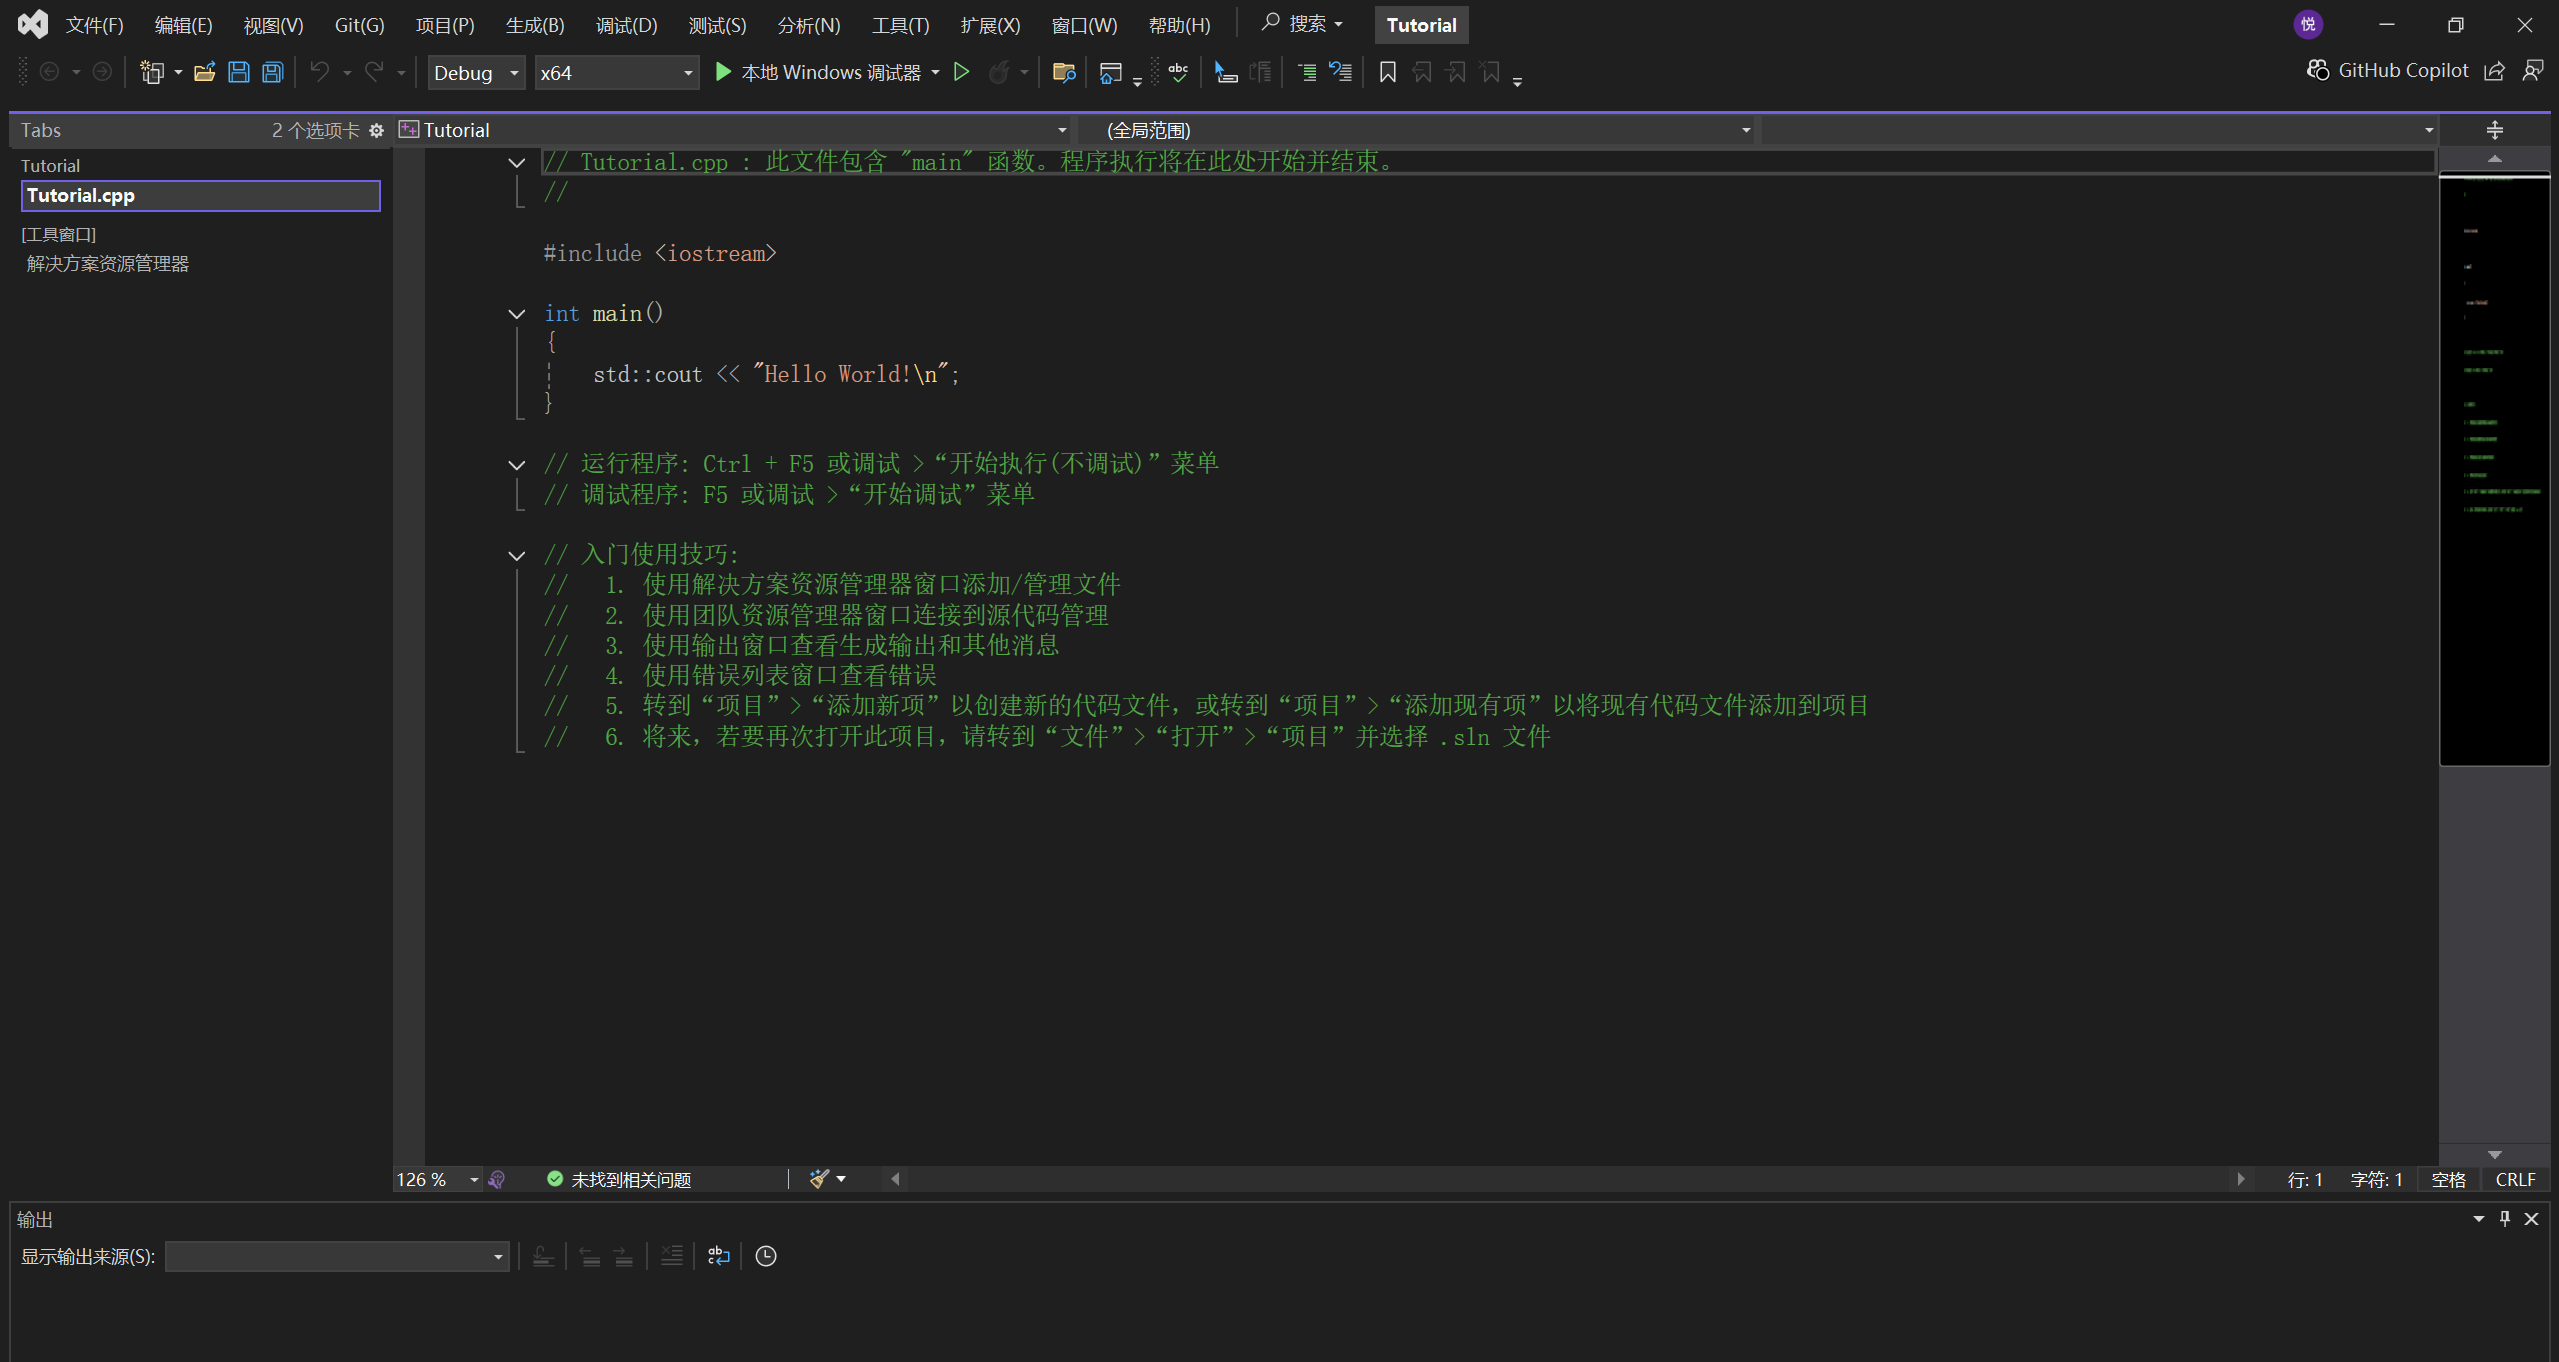
Task: Collapse the top Tutorial.cpp comment block
Action: (517, 162)
